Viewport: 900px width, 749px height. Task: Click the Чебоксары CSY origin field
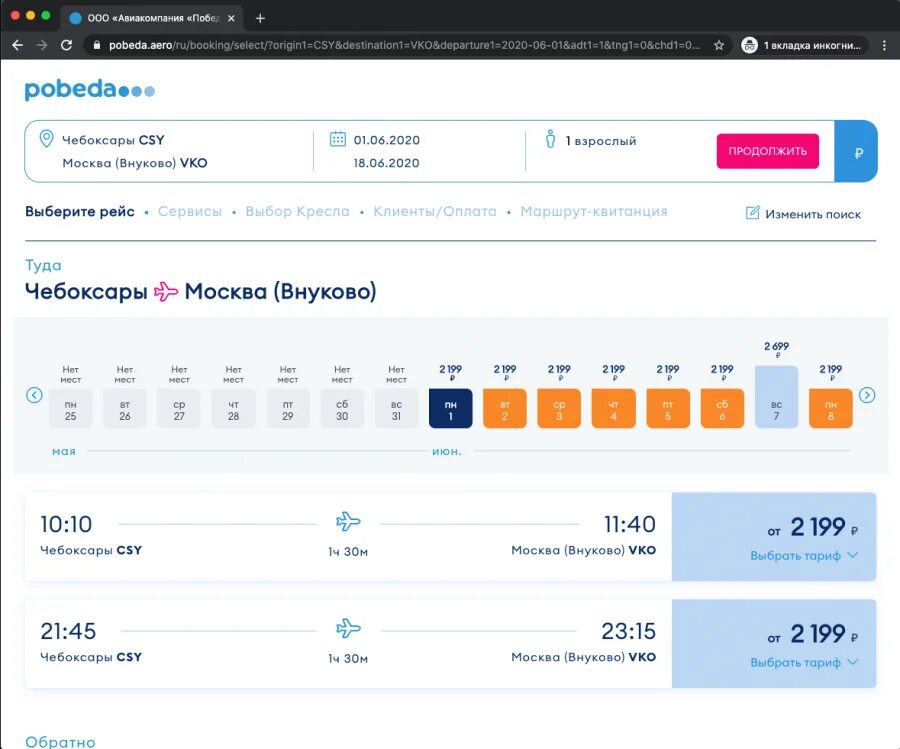[x=113, y=140]
